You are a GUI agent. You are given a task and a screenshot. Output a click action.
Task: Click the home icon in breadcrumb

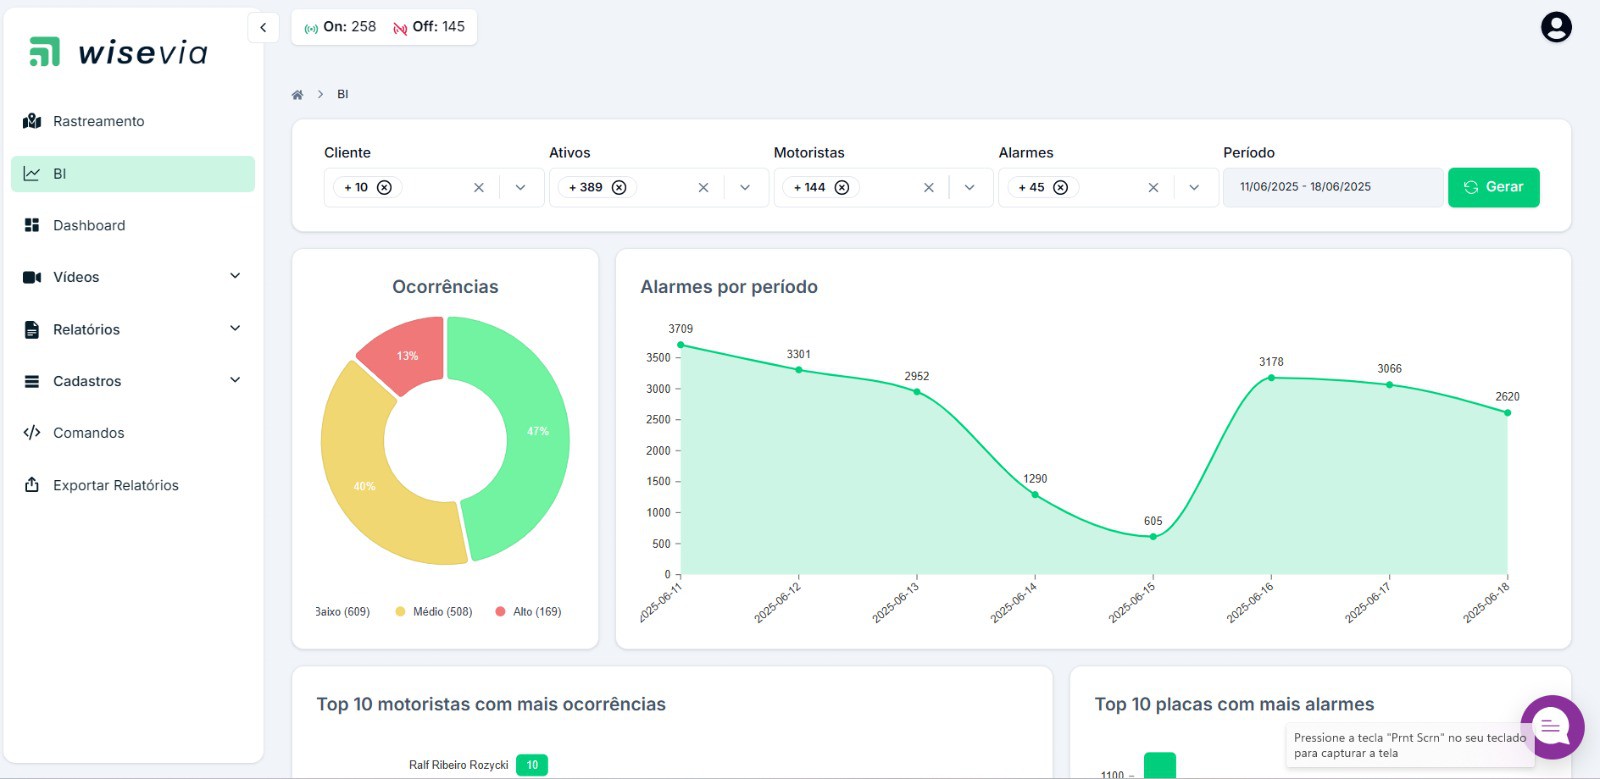tap(297, 95)
